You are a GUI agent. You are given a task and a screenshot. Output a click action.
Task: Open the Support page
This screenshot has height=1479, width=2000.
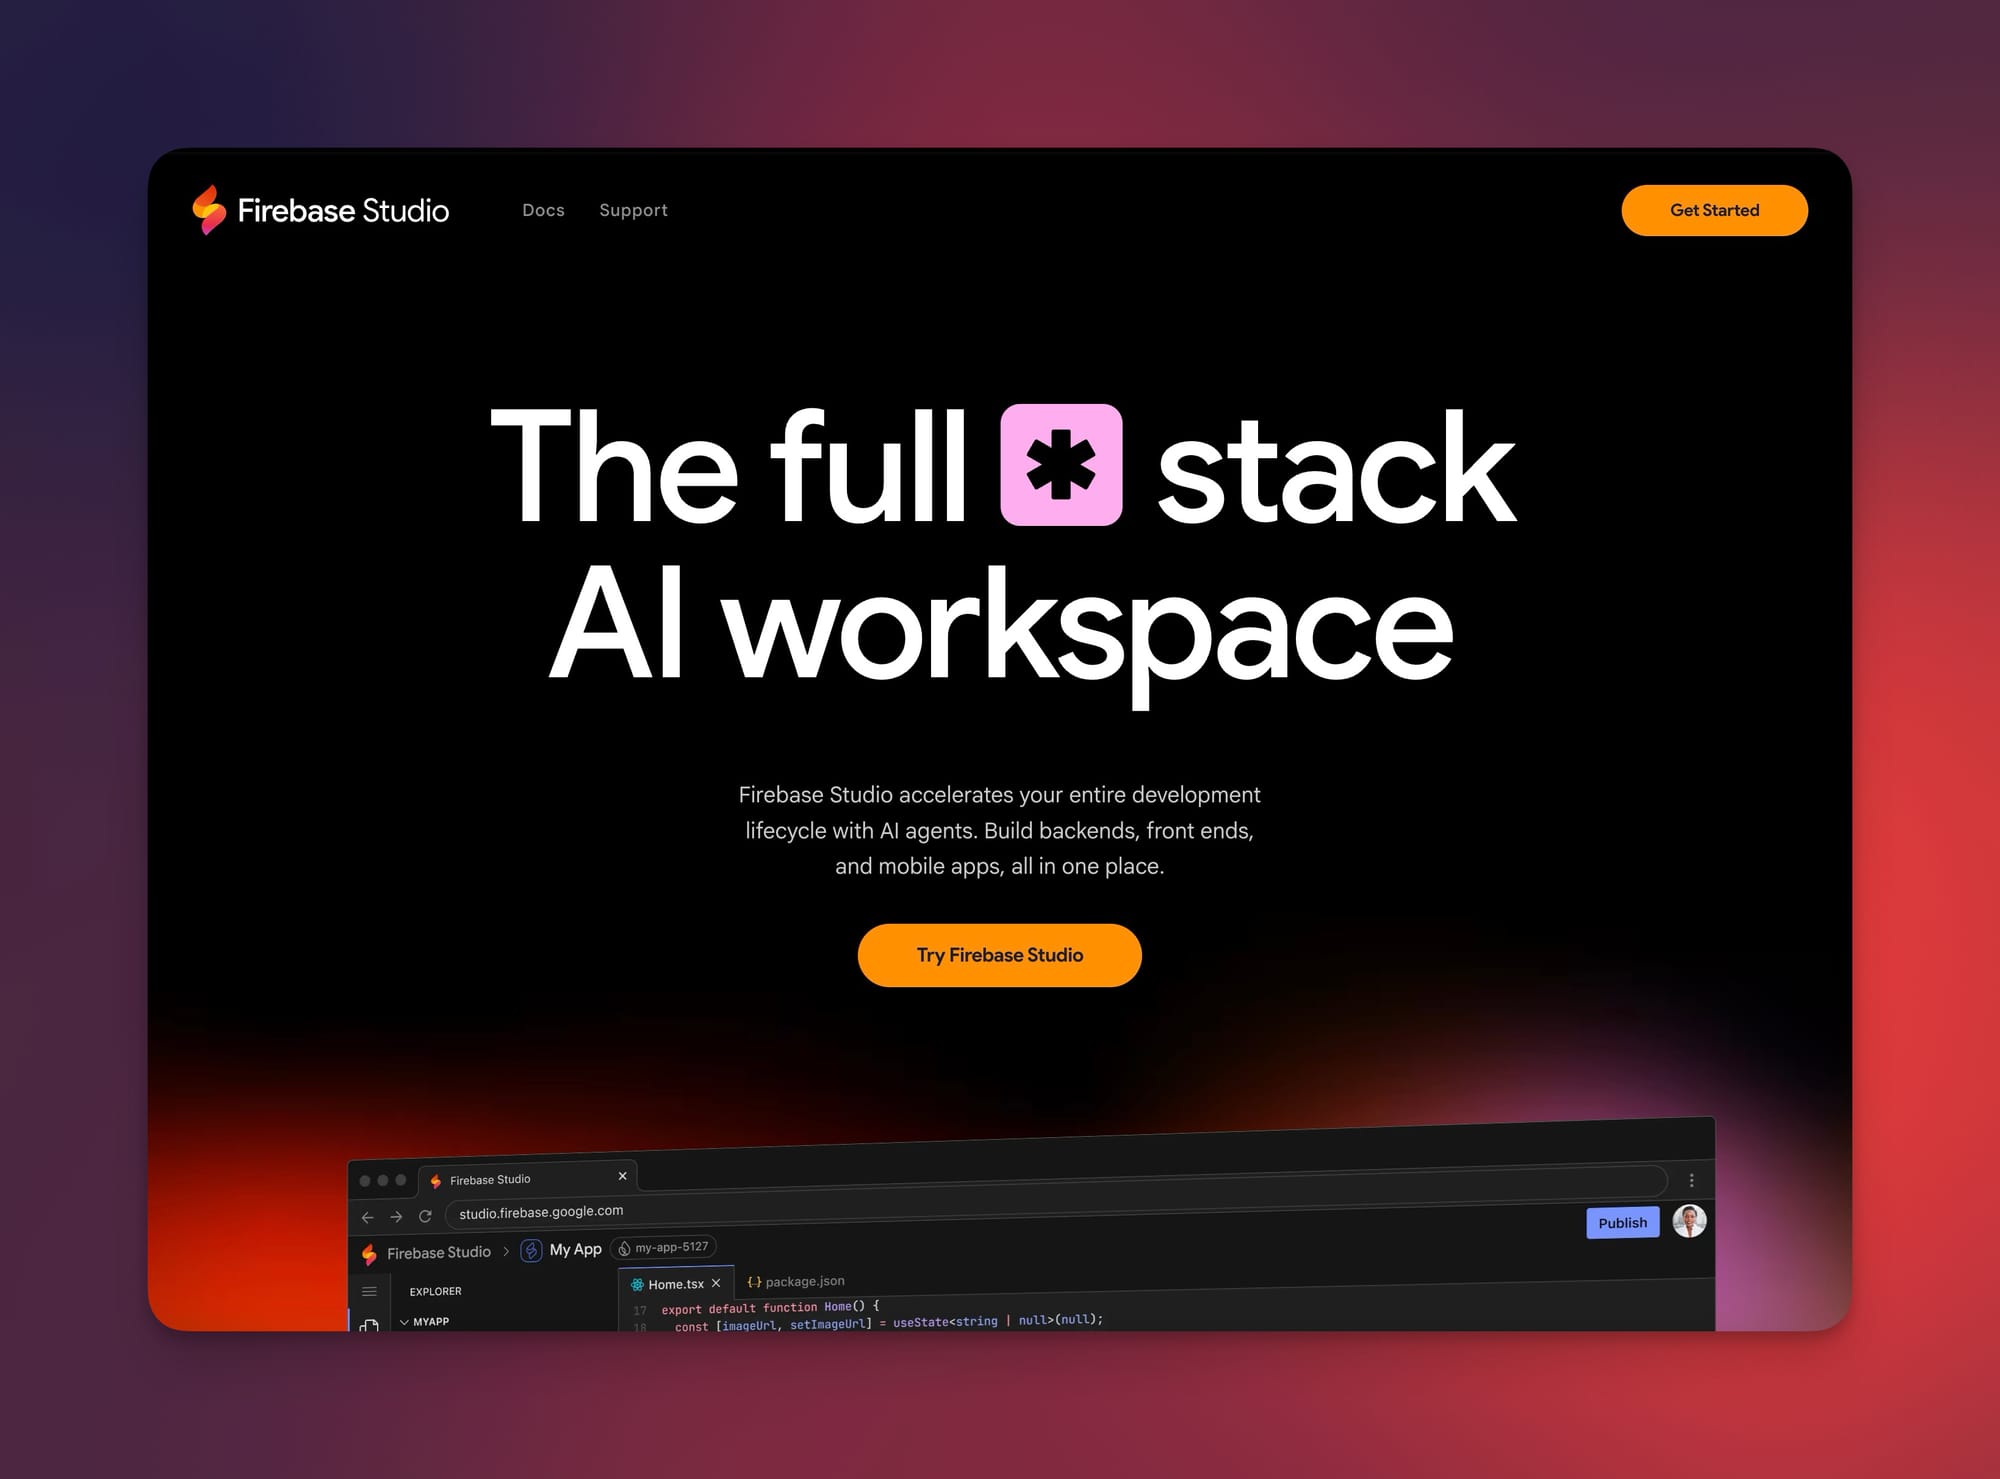633,210
